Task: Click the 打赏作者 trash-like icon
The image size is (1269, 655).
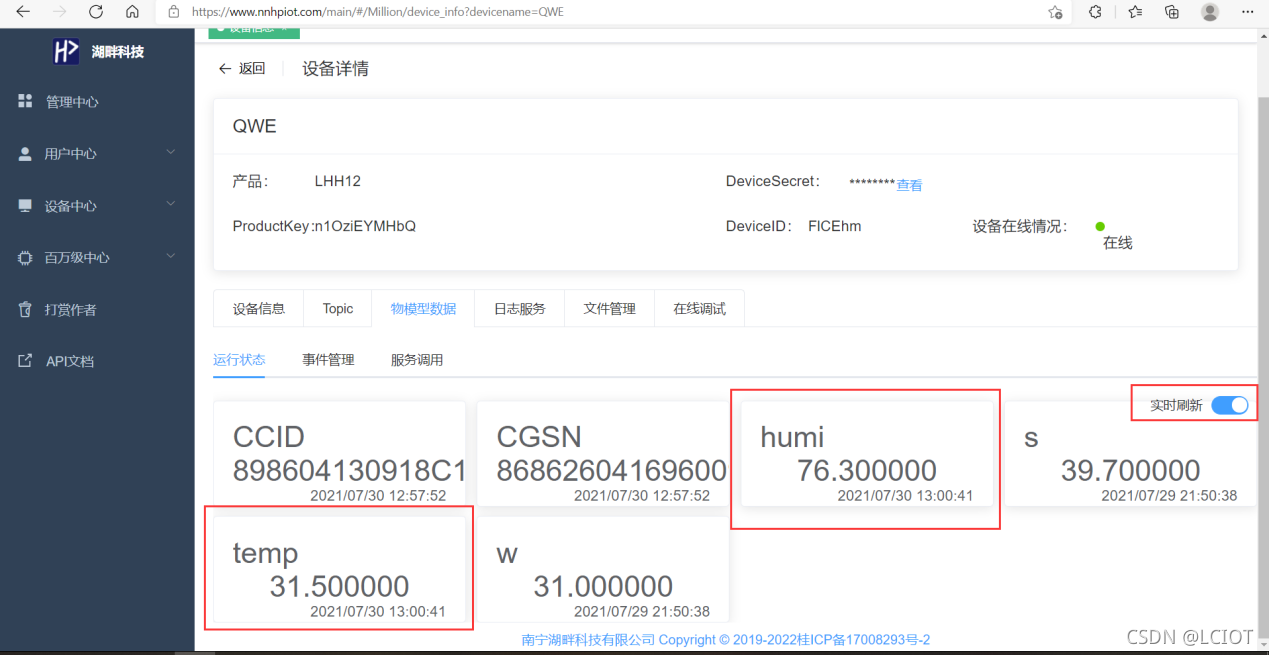Action: [x=25, y=309]
